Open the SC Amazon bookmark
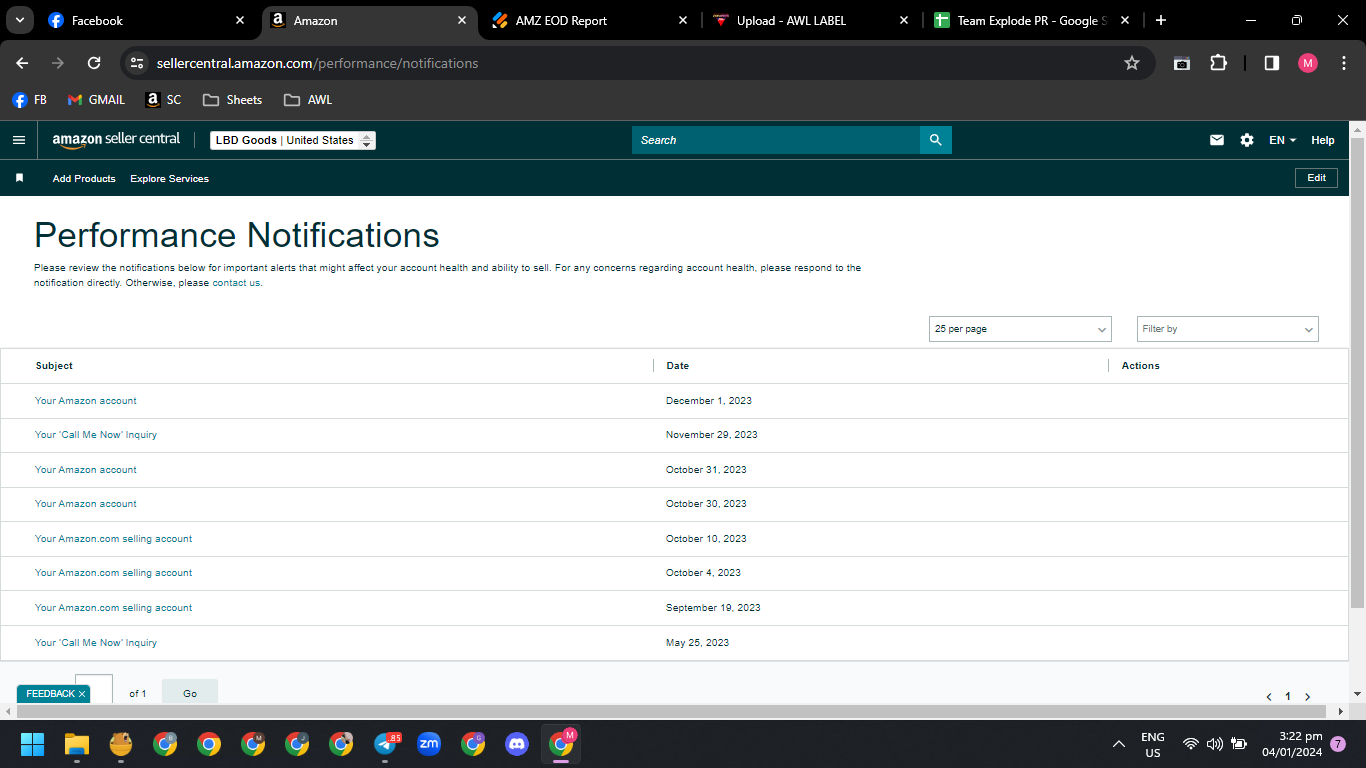1366x768 pixels. (x=164, y=100)
